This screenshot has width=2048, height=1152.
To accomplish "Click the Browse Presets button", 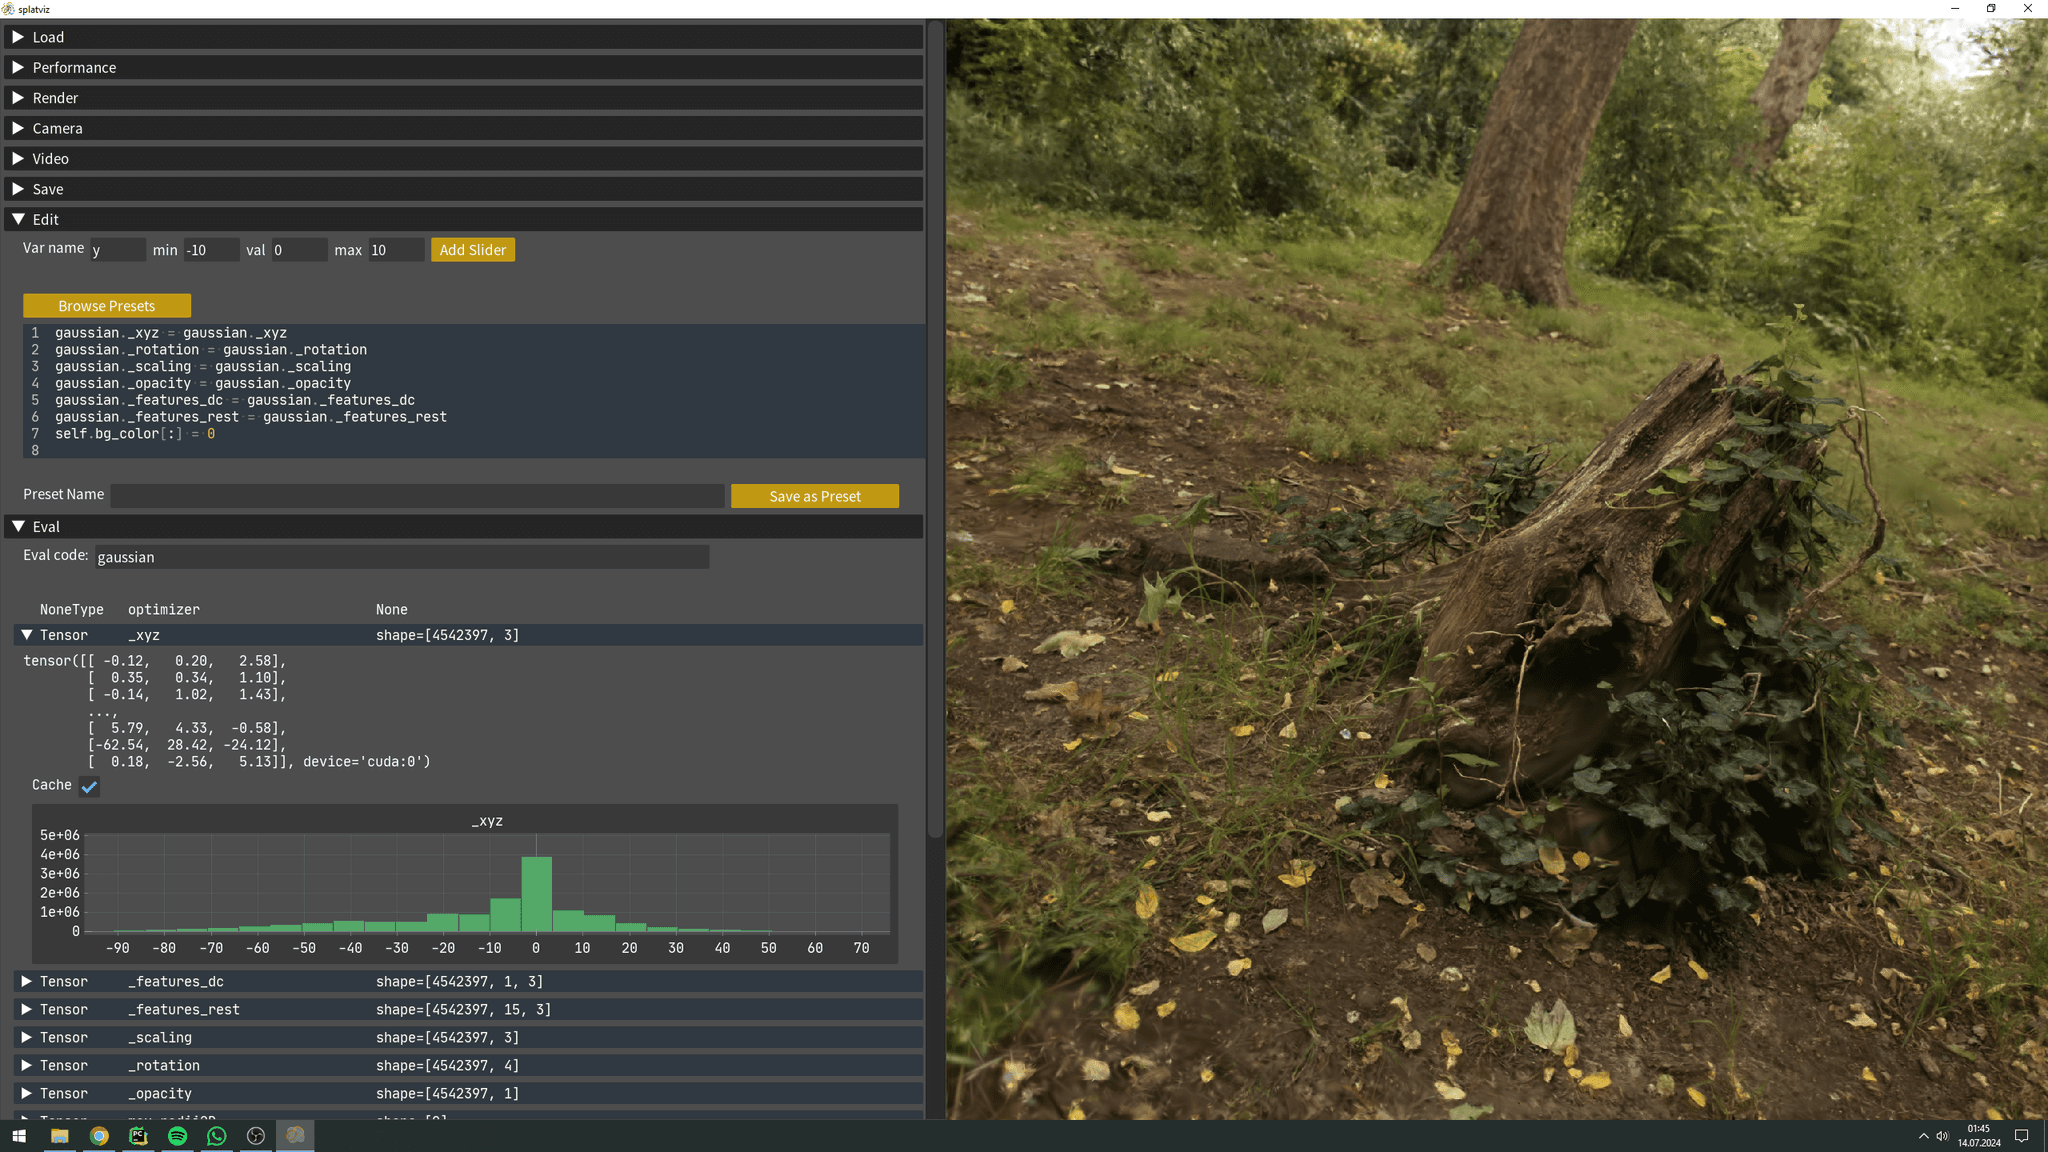I will pos(107,305).
